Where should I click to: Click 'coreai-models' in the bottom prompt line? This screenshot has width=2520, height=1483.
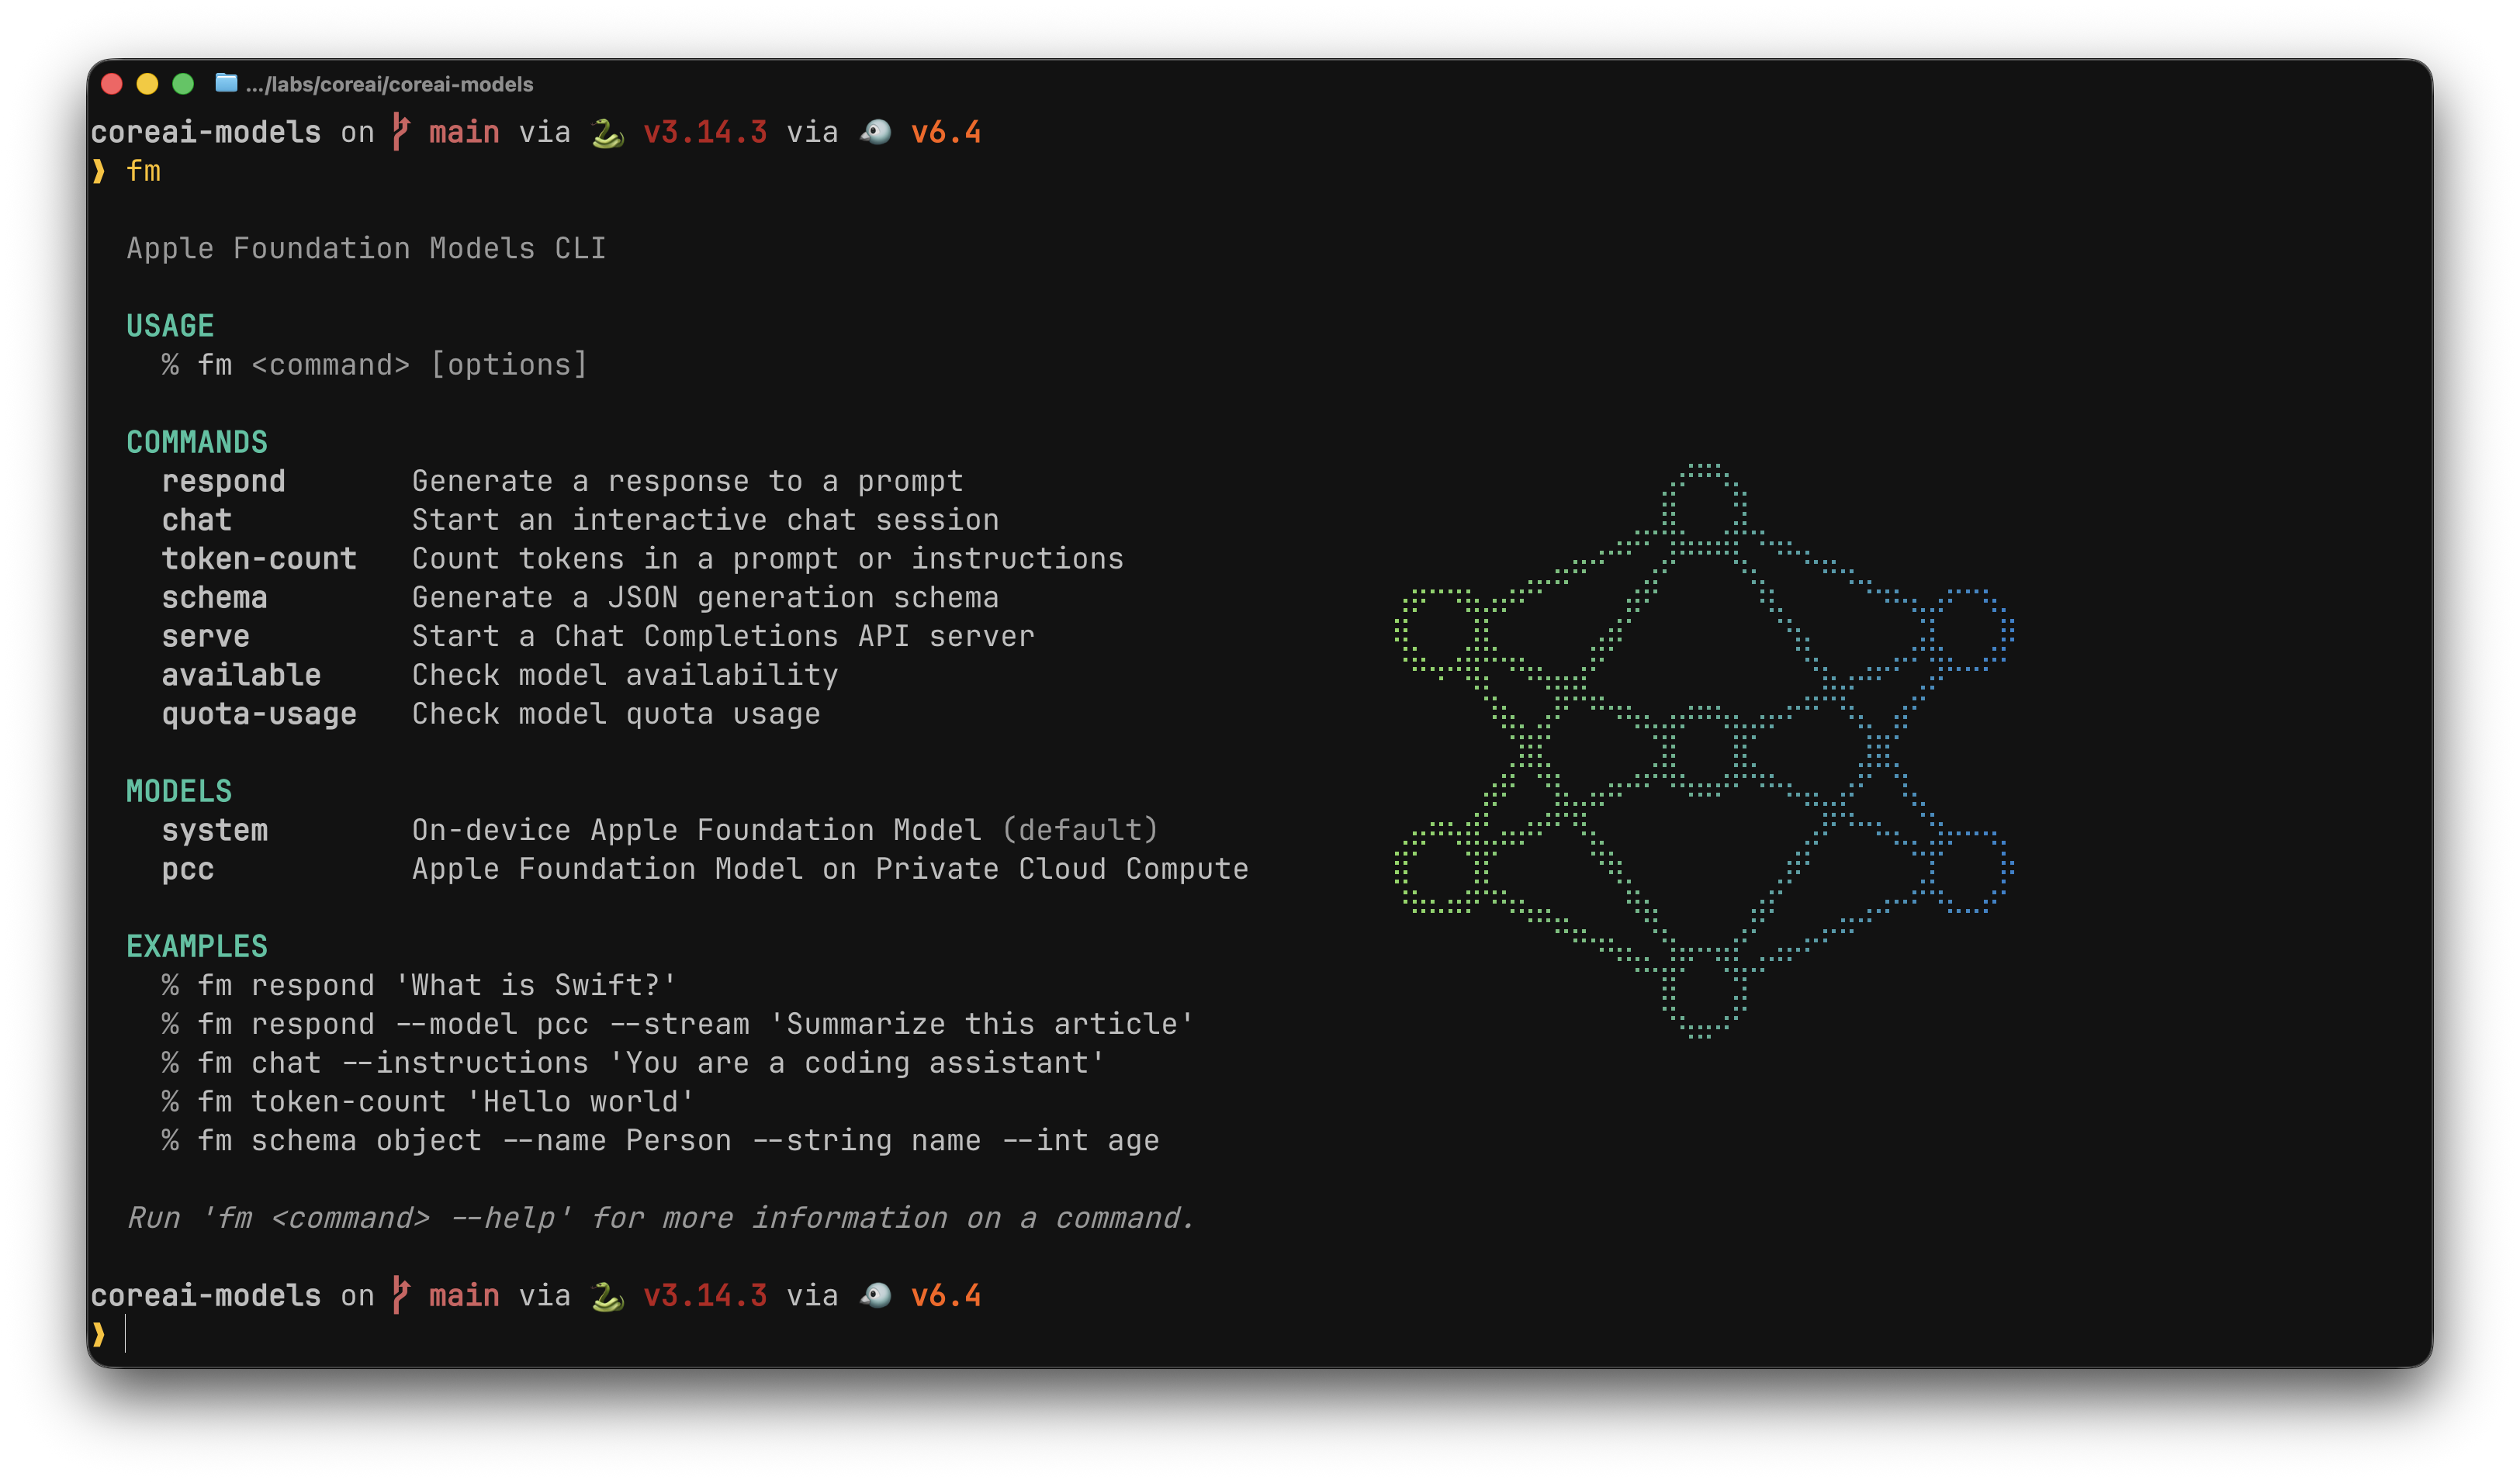click(206, 1295)
